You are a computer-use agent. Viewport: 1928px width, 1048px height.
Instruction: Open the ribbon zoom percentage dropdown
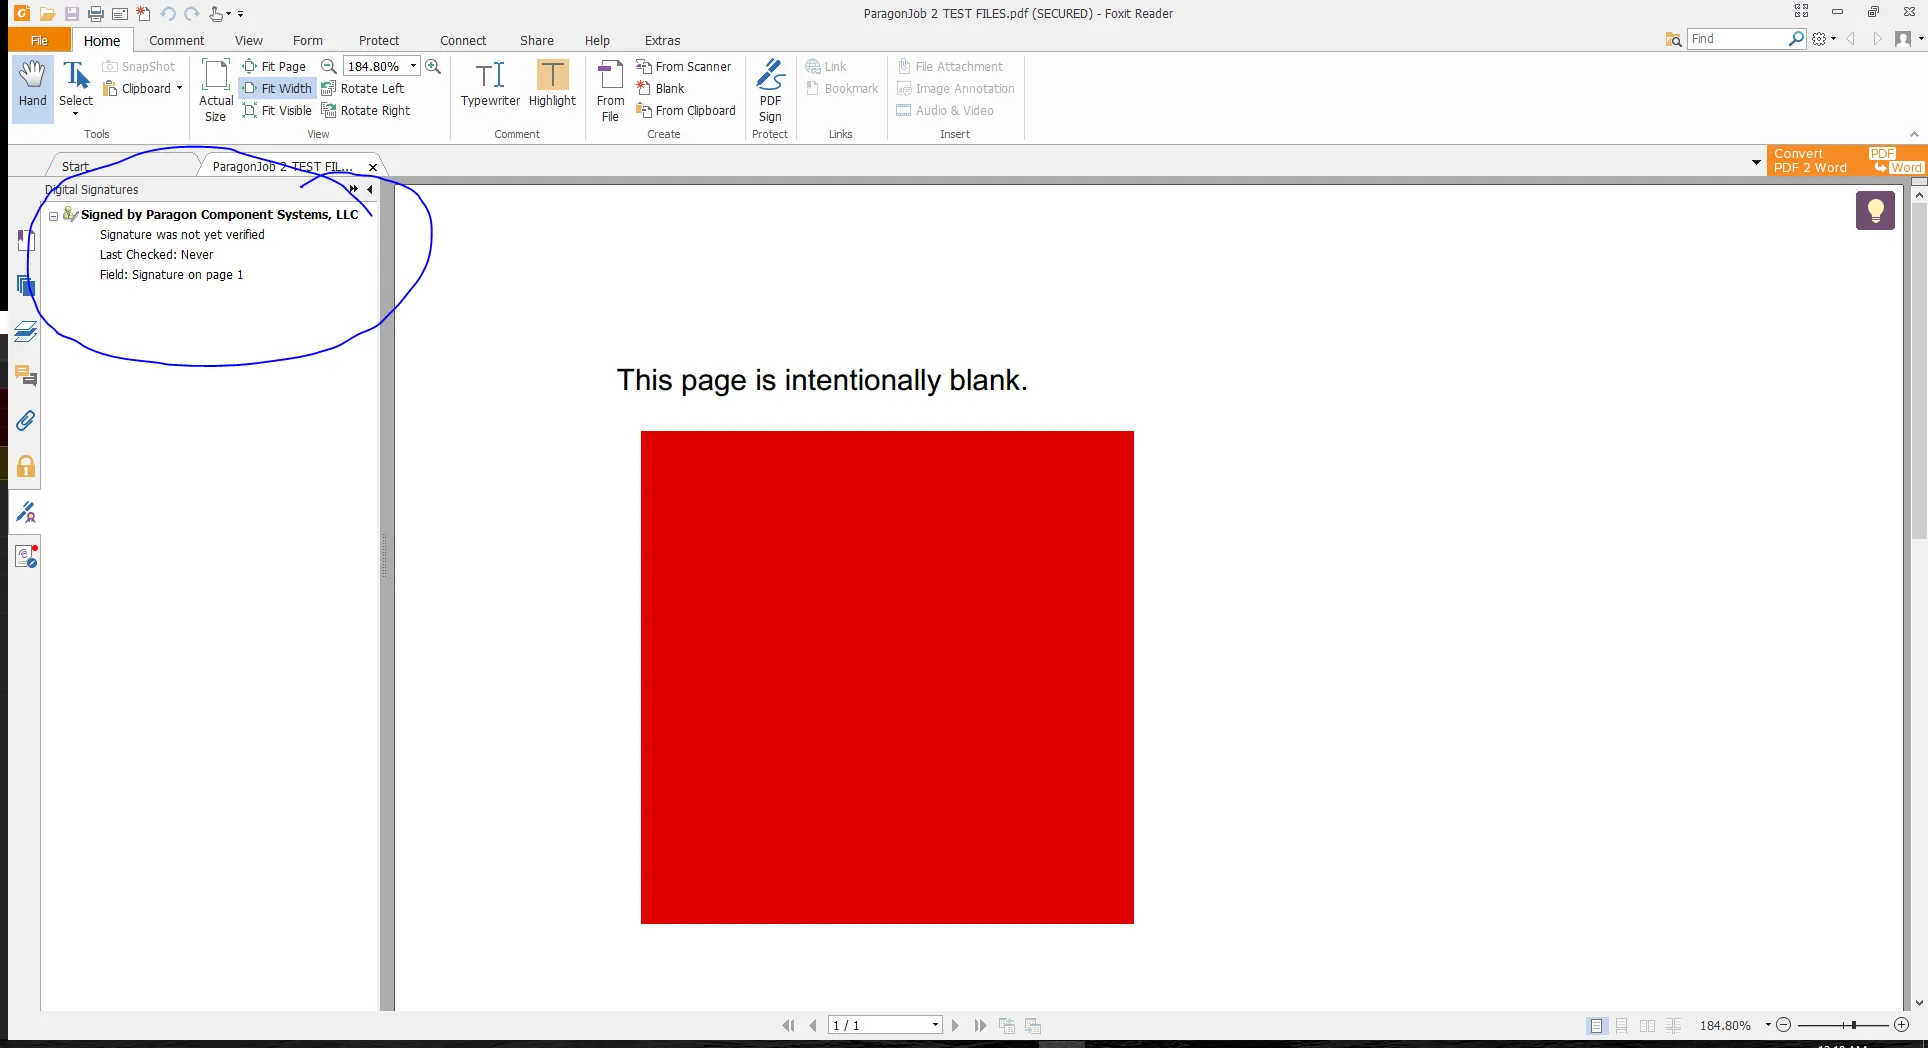click(413, 67)
